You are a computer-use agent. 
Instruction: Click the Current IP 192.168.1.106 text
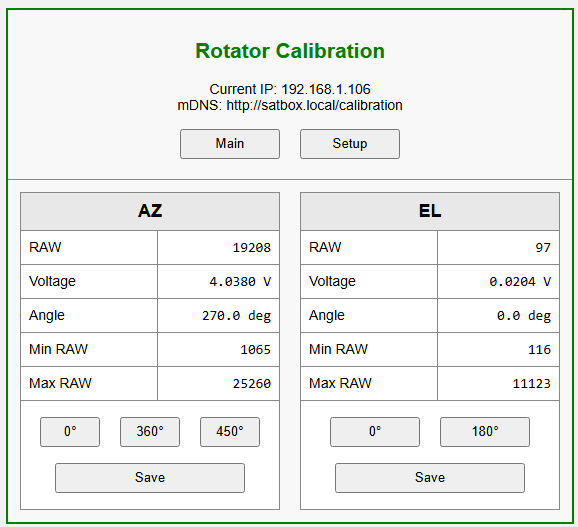point(290,89)
